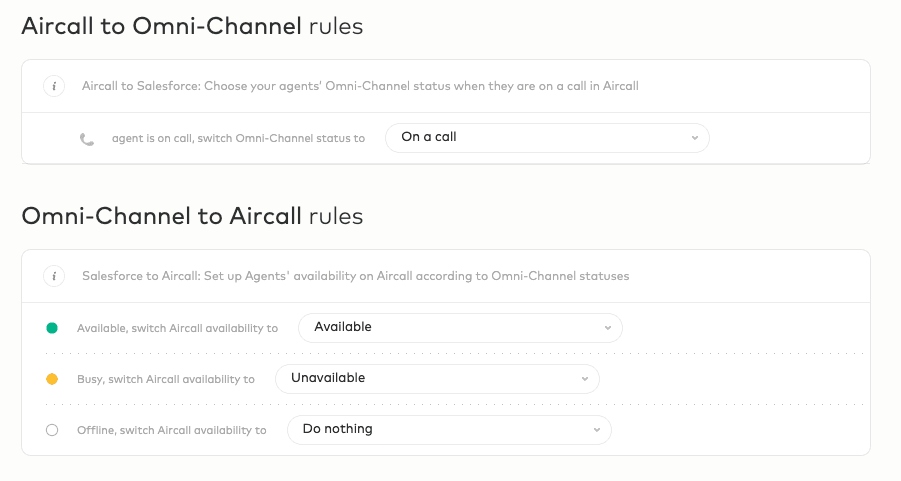
Task: Click the yellow Busy status dot
Action: [x=52, y=379]
